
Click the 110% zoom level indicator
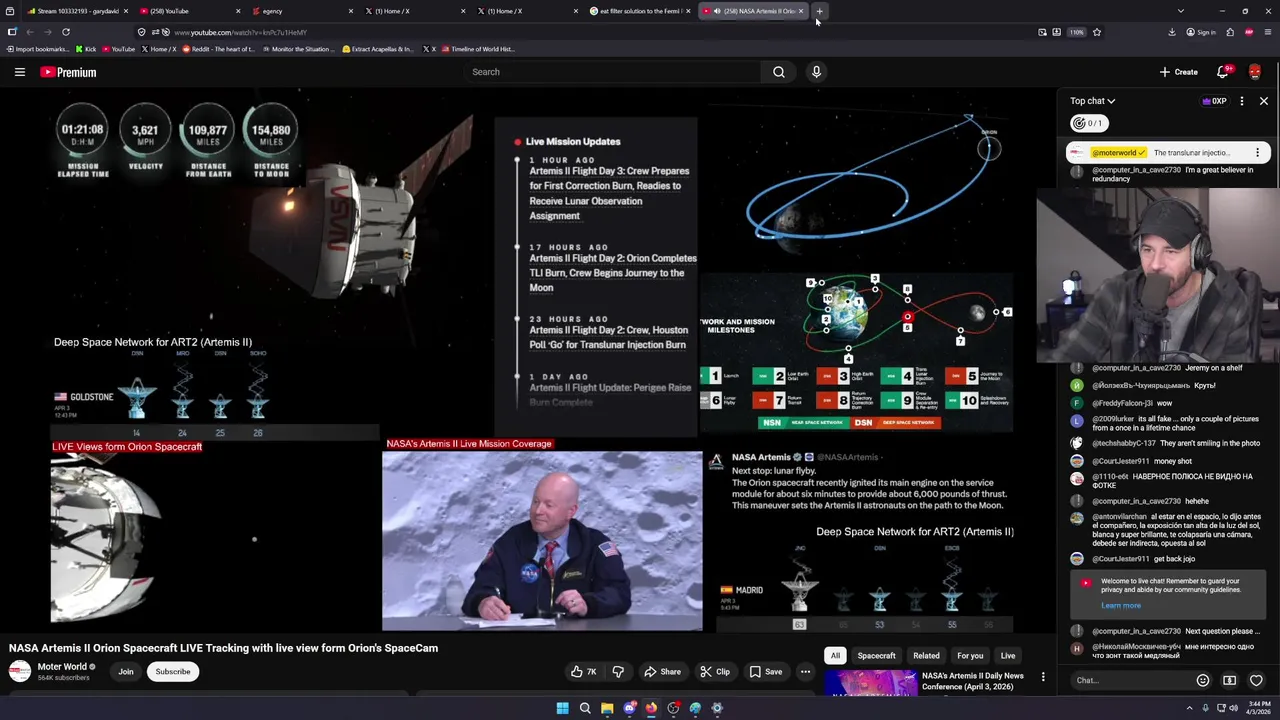[x=1077, y=32]
